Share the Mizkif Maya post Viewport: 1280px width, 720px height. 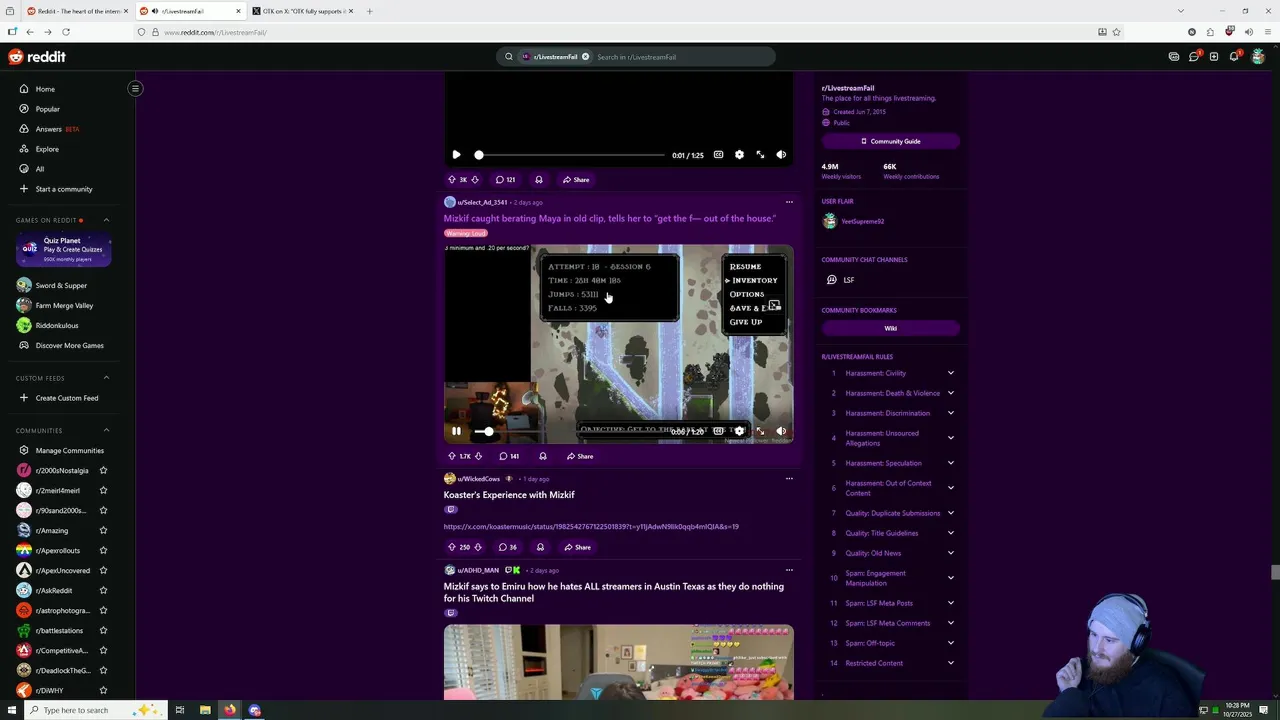click(x=579, y=456)
